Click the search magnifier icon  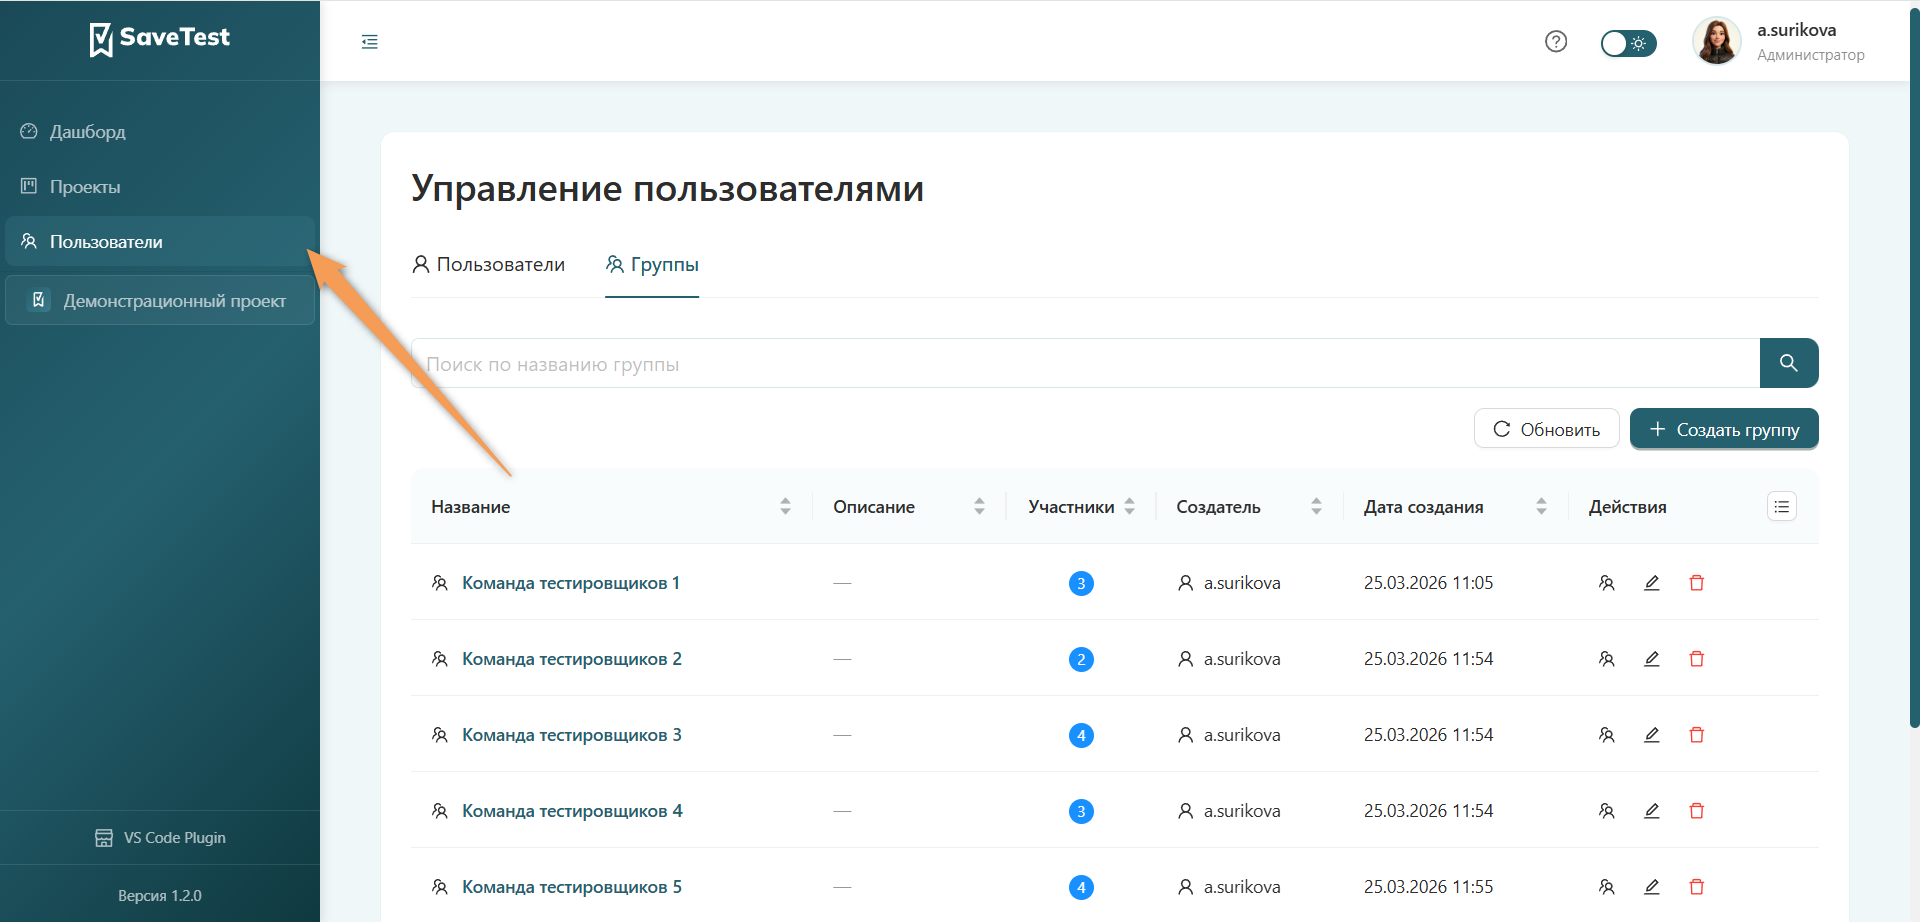(1789, 363)
